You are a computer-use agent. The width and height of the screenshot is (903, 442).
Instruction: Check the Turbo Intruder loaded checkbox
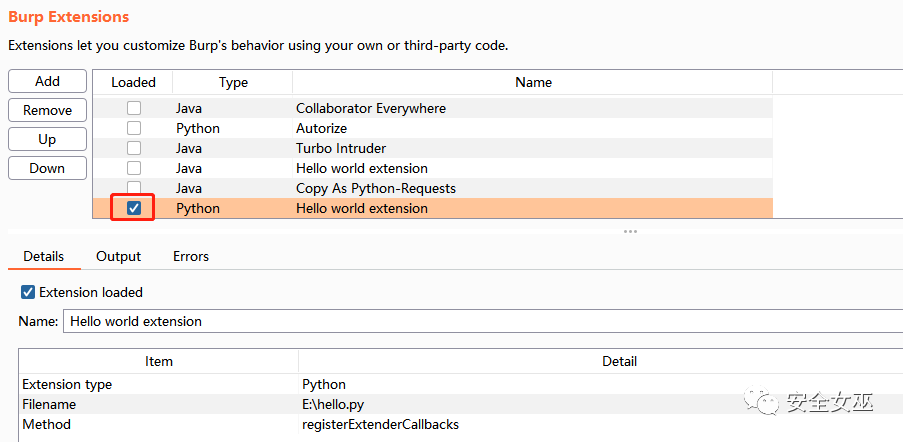(x=134, y=148)
